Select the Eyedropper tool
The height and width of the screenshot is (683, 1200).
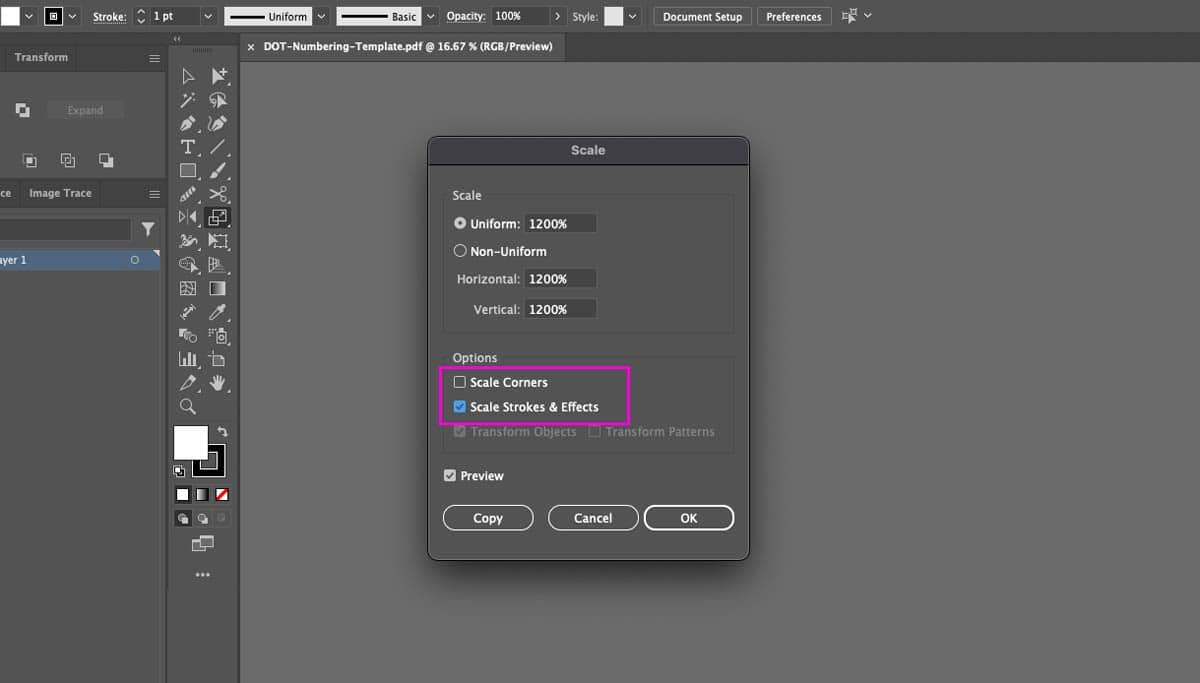pos(218,312)
